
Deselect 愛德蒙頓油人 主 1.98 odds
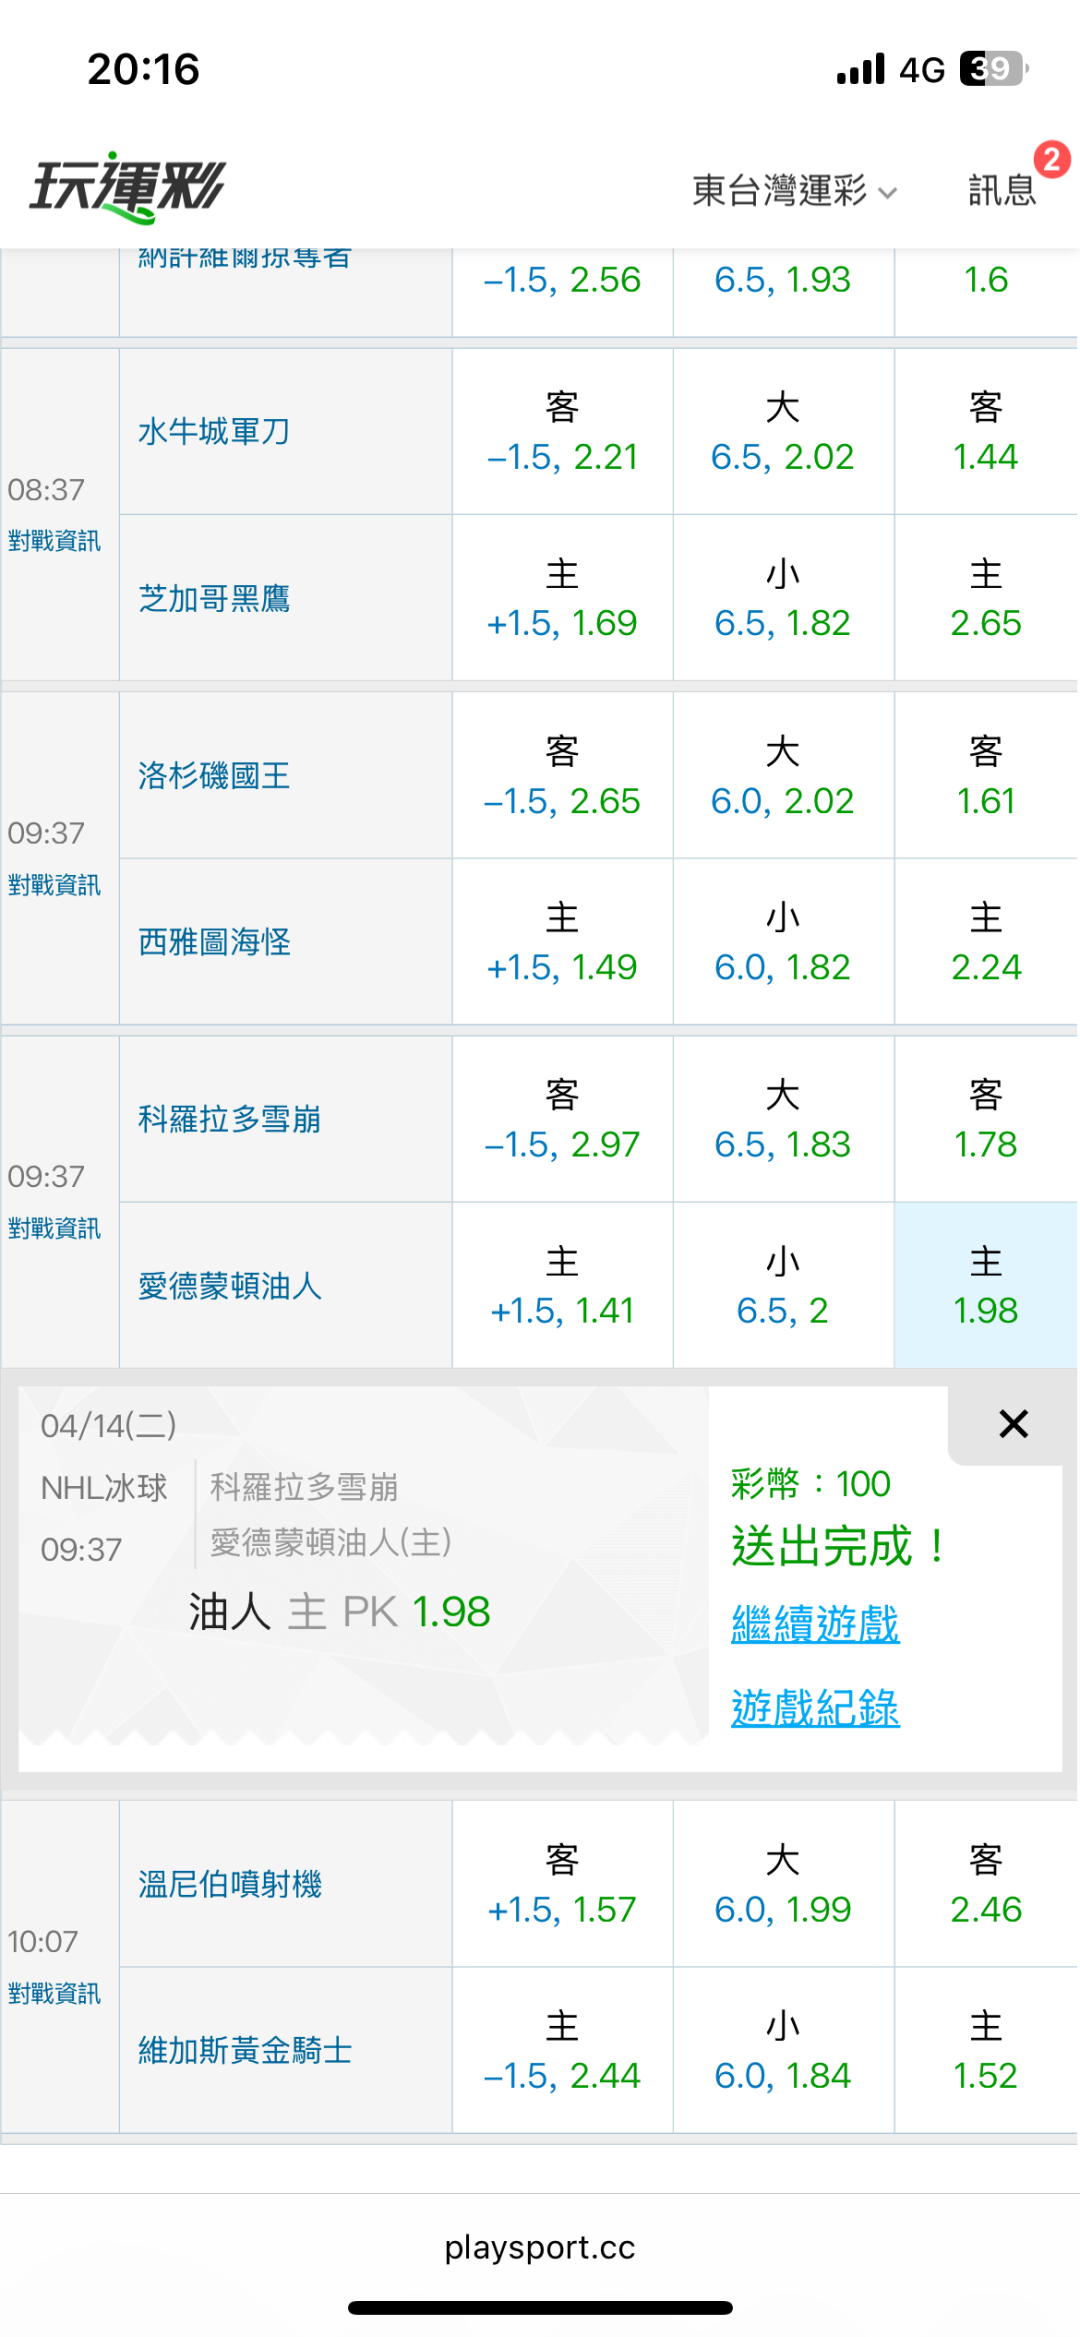coord(985,1286)
